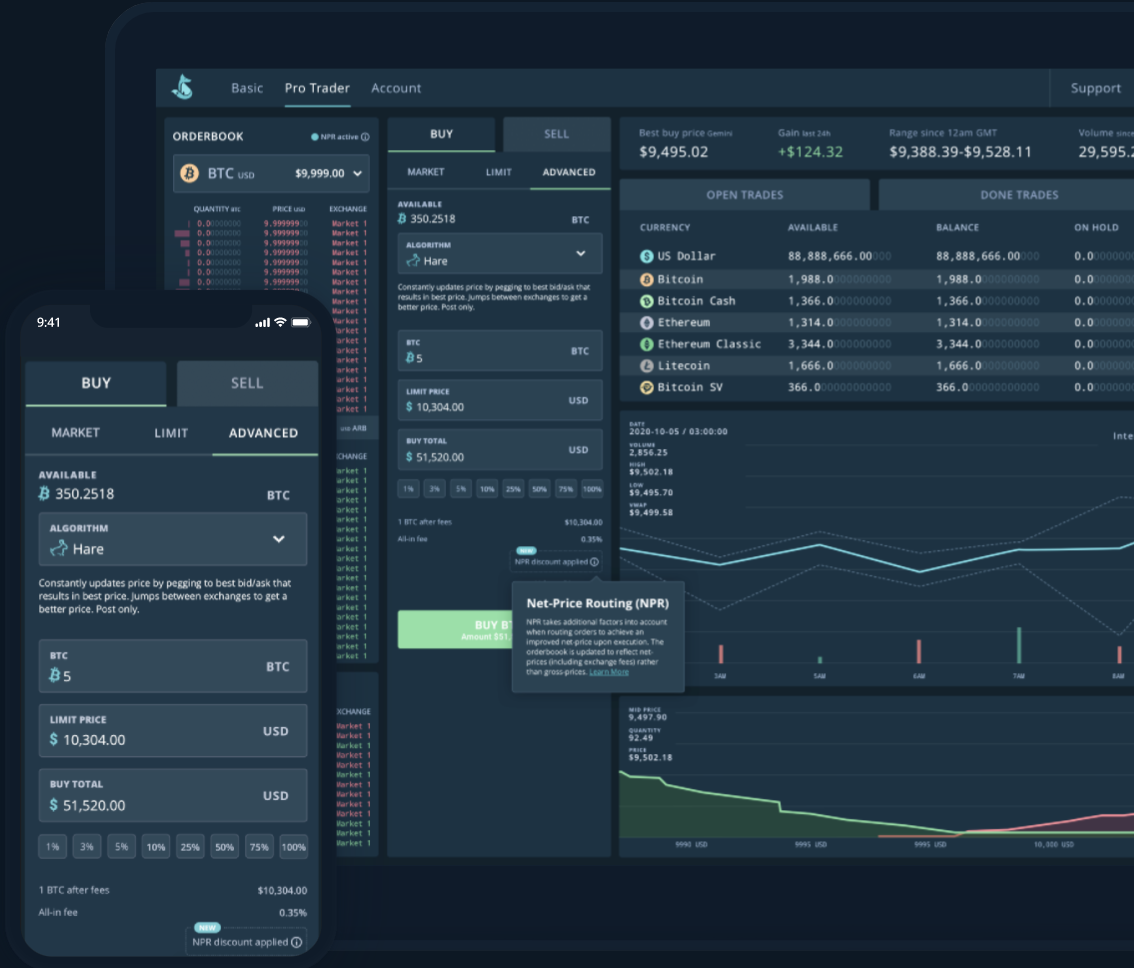This screenshot has height=968, width=1134.
Task: Tap the 100% button on the phone
Action: click(x=294, y=846)
